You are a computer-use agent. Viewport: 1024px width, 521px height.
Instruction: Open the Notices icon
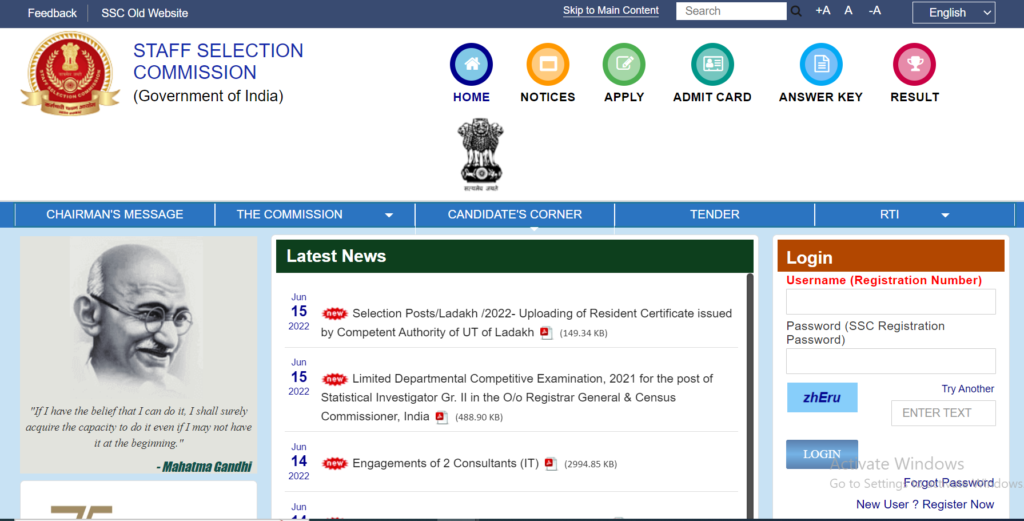click(x=547, y=64)
